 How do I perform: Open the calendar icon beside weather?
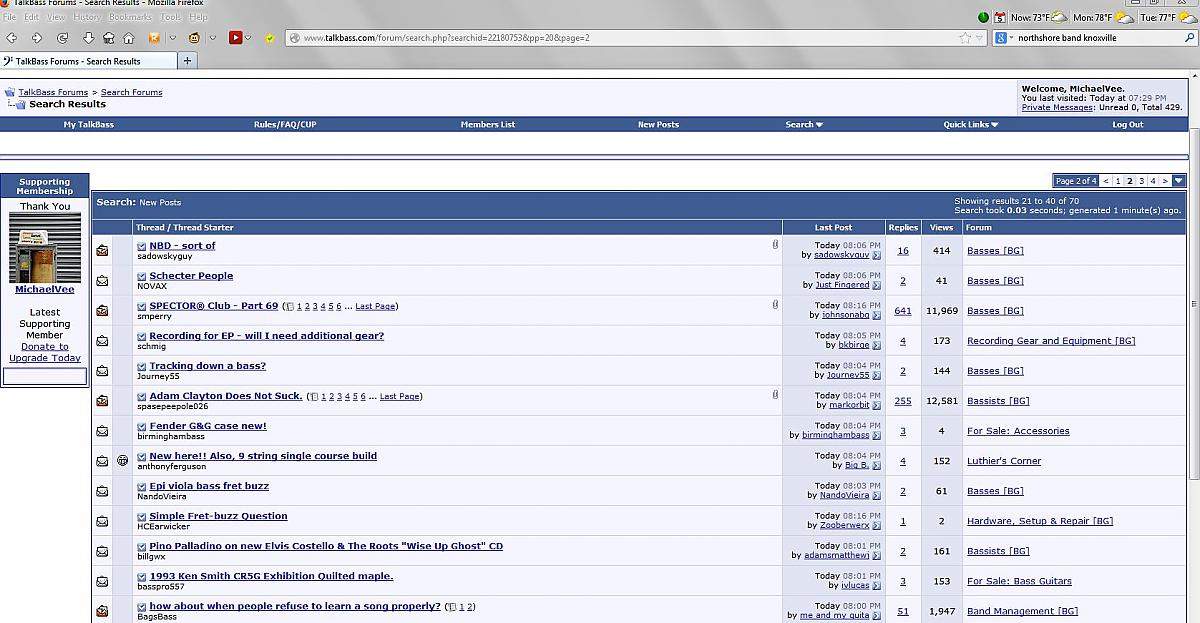click(1001, 17)
